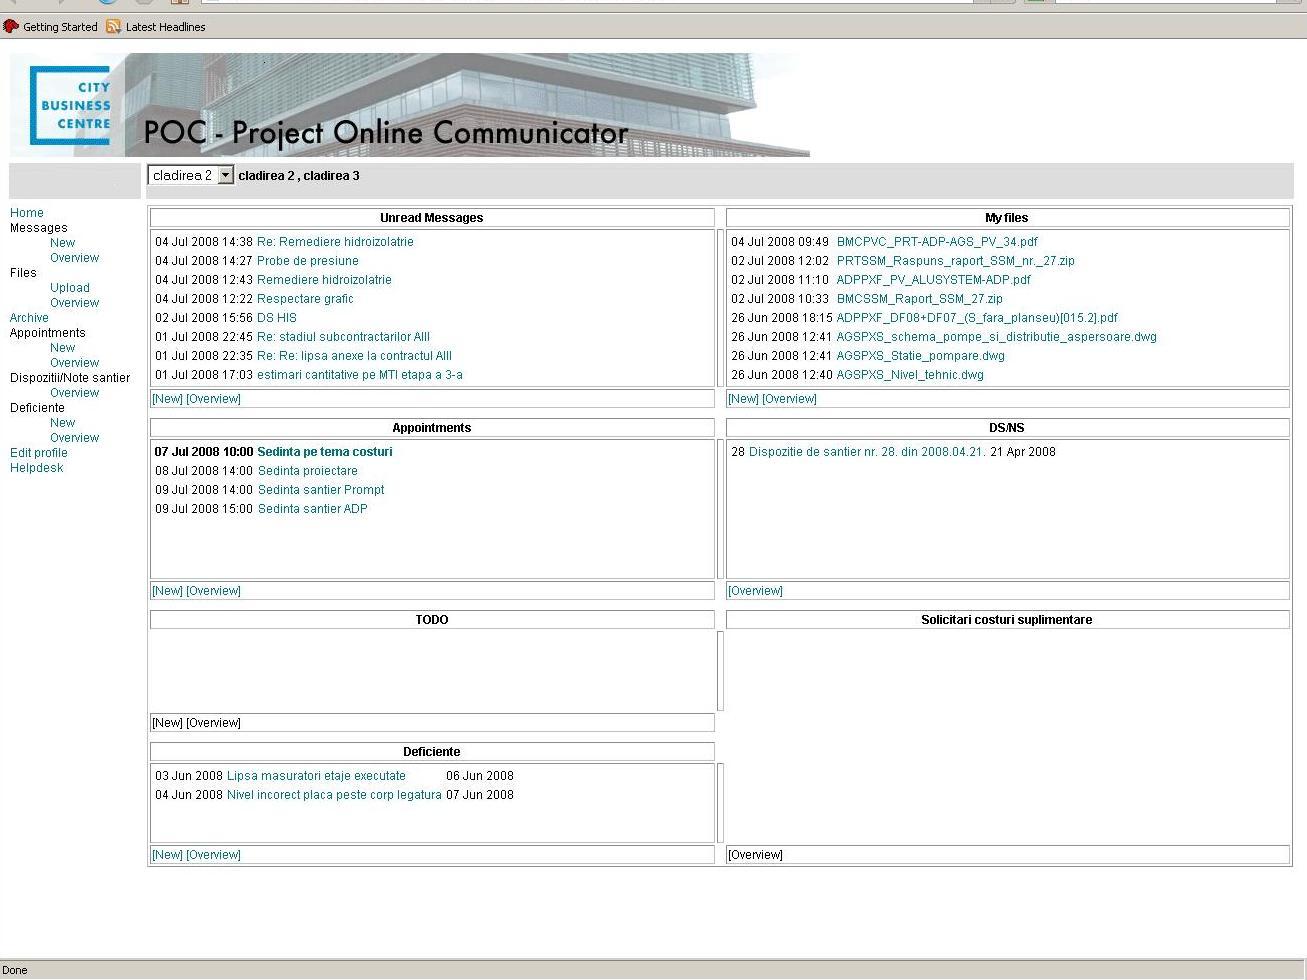
Task: Open Lipsa masuratori etaje executate
Action: point(316,776)
